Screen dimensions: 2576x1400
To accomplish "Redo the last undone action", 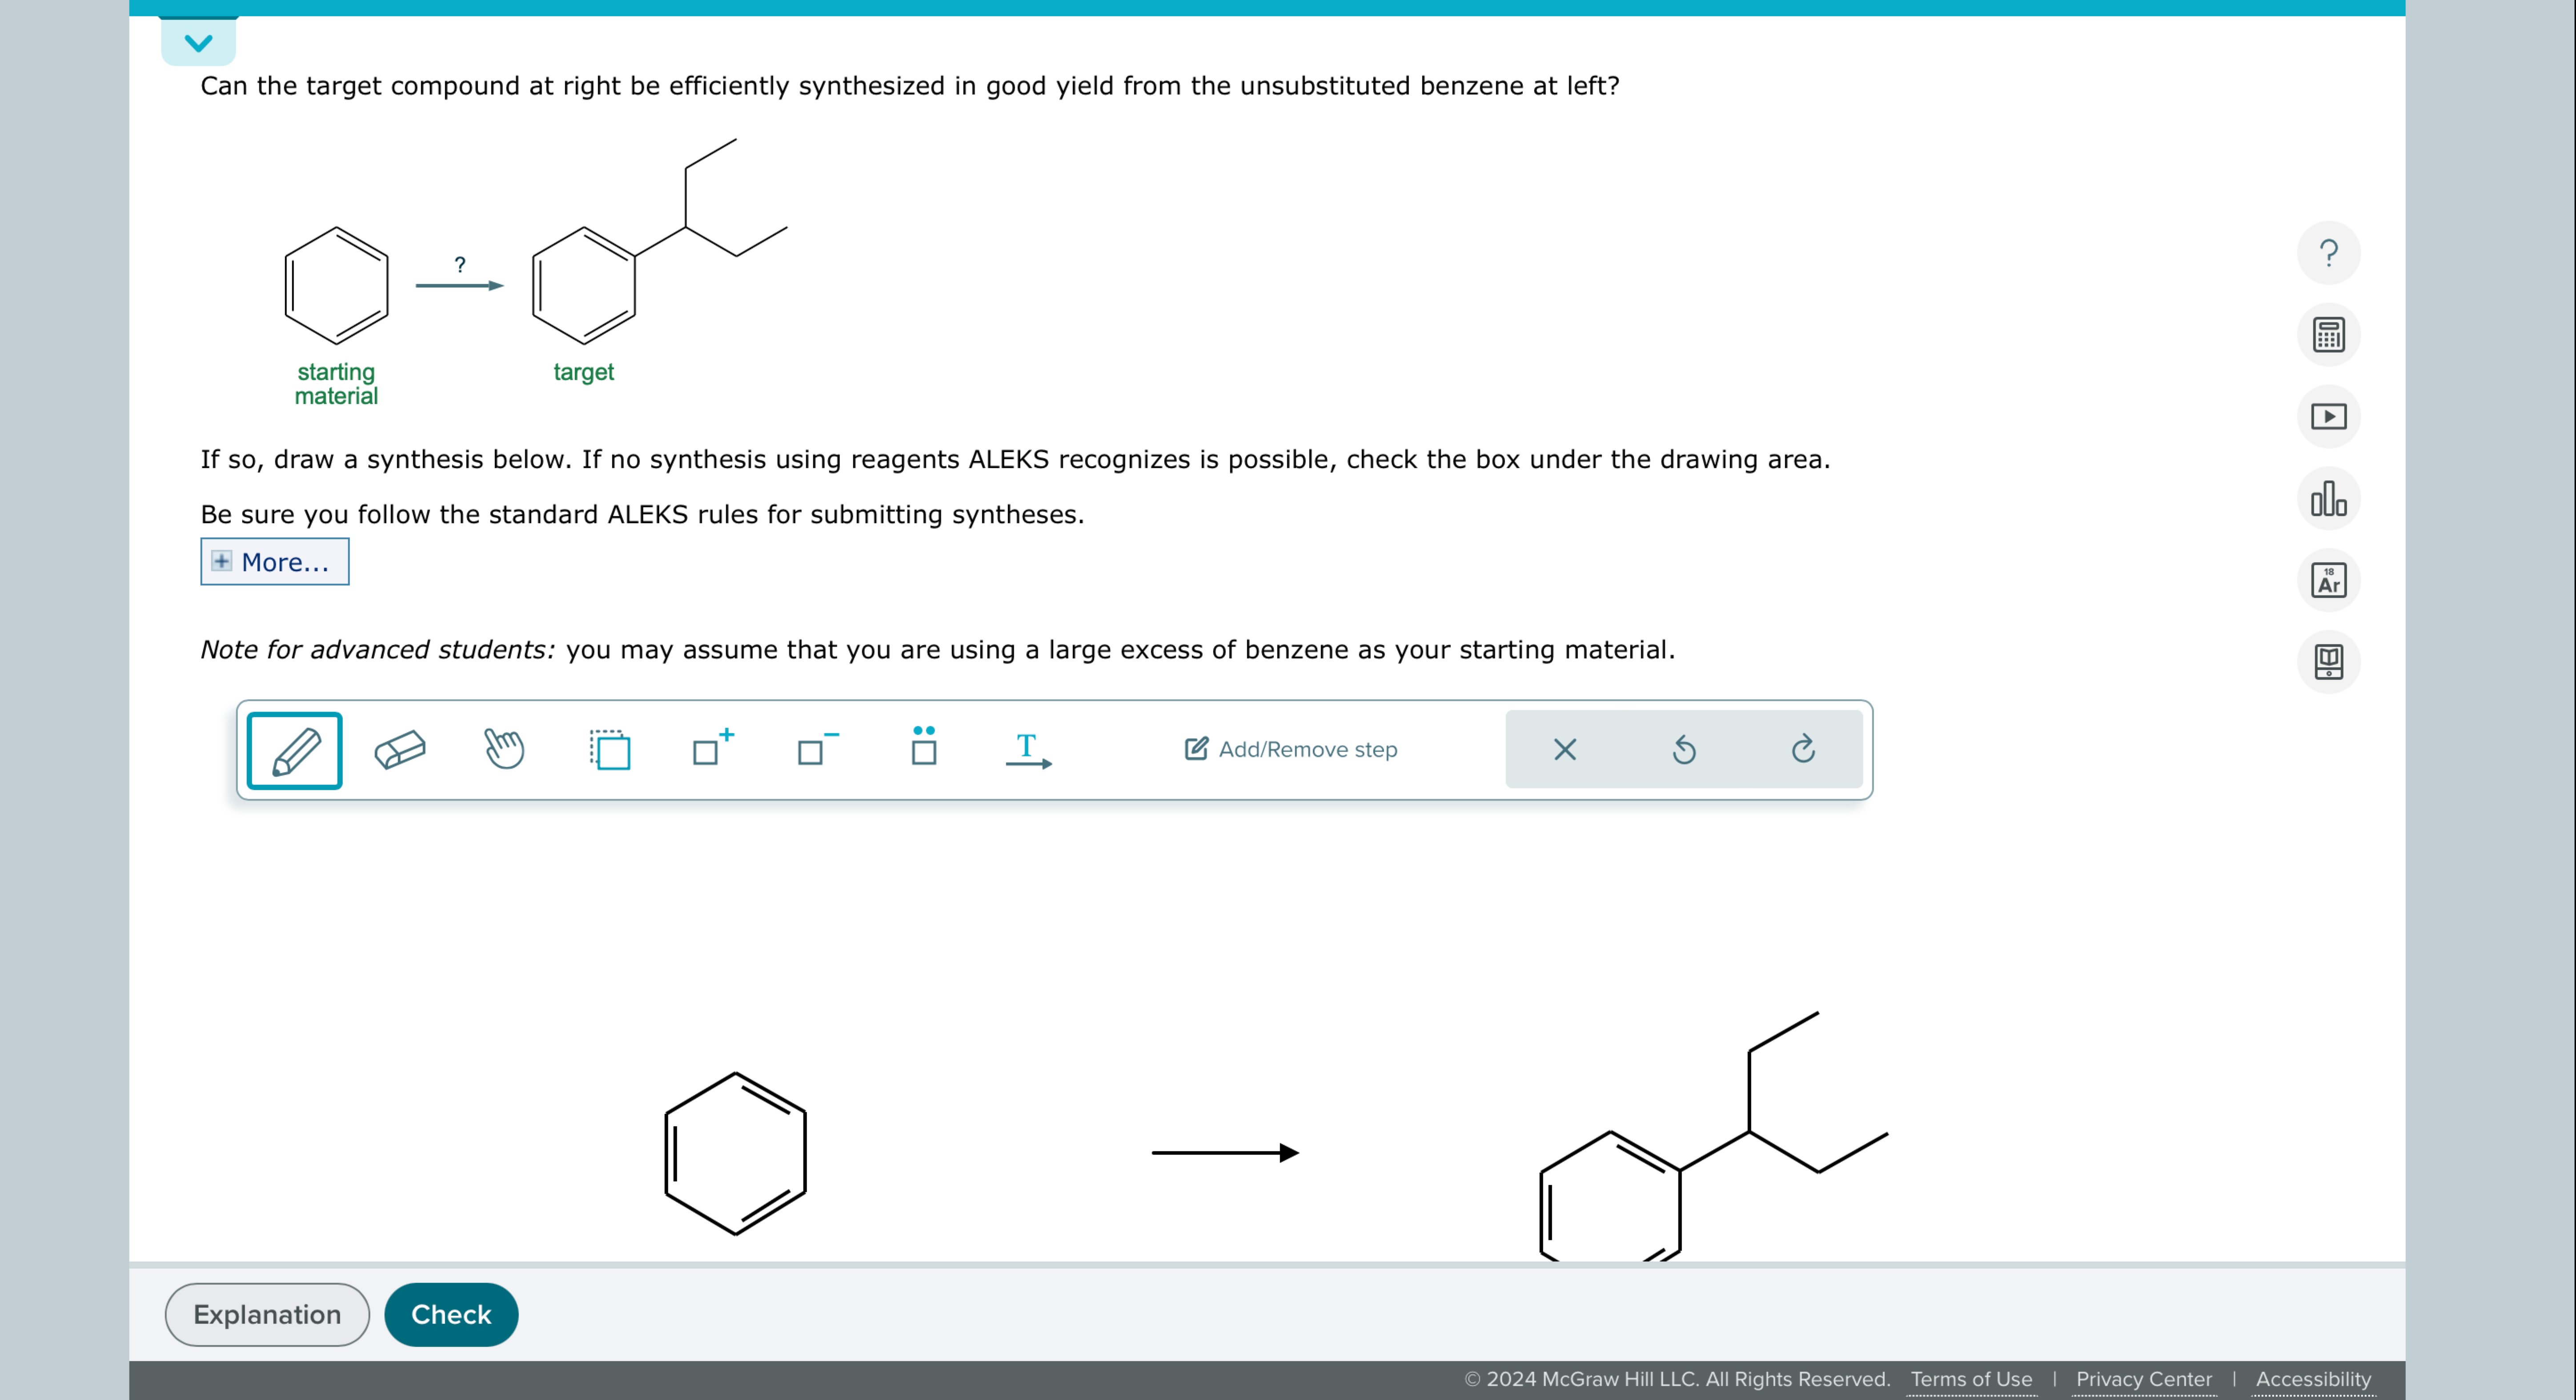I will coord(1802,749).
